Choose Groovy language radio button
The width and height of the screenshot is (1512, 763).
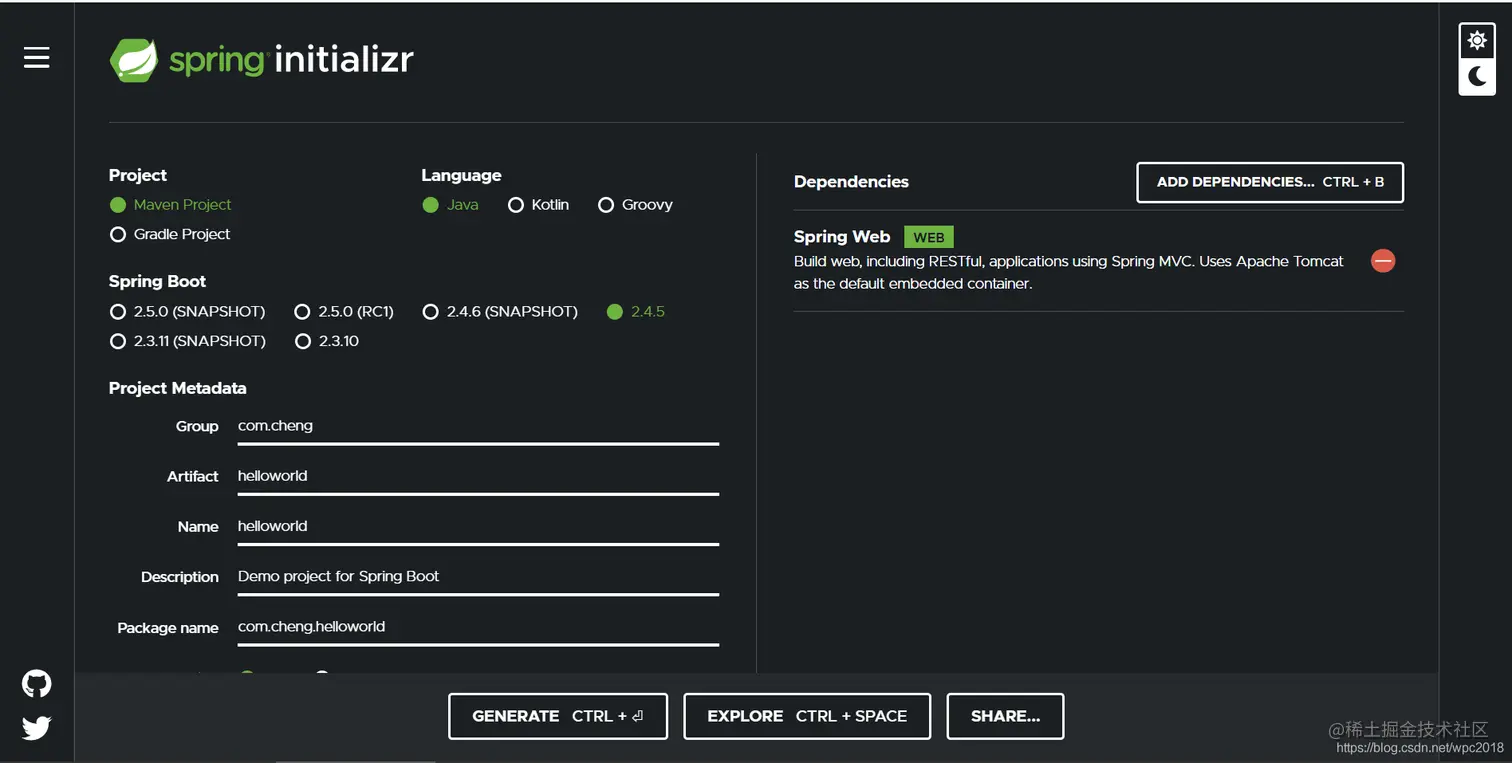click(x=635, y=205)
